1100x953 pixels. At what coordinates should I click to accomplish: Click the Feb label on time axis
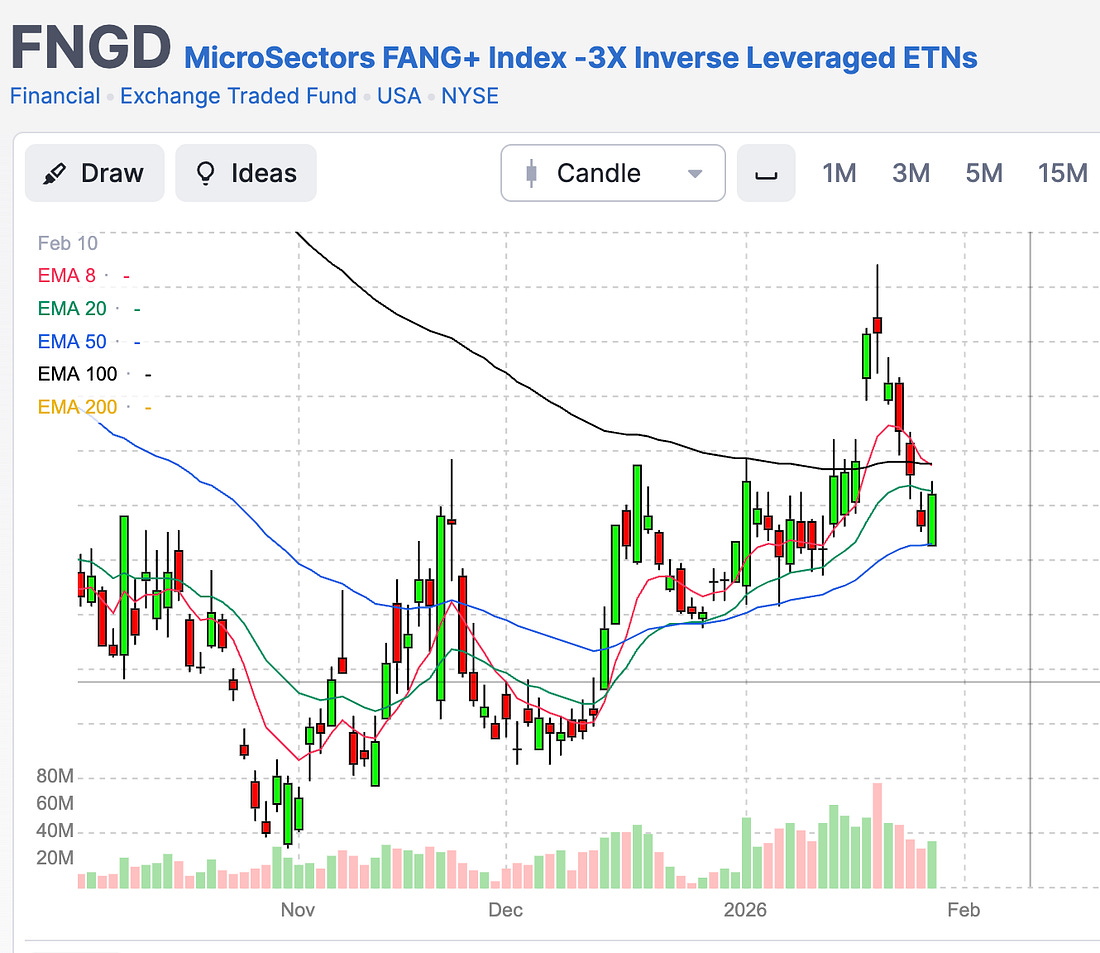pyautogui.click(x=963, y=910)
